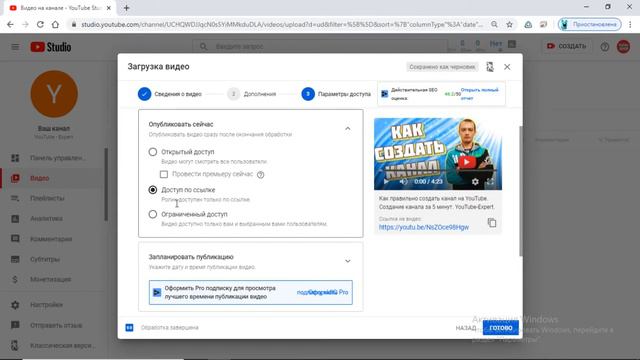Toggle fullscreen on preview player

(490, 182)
